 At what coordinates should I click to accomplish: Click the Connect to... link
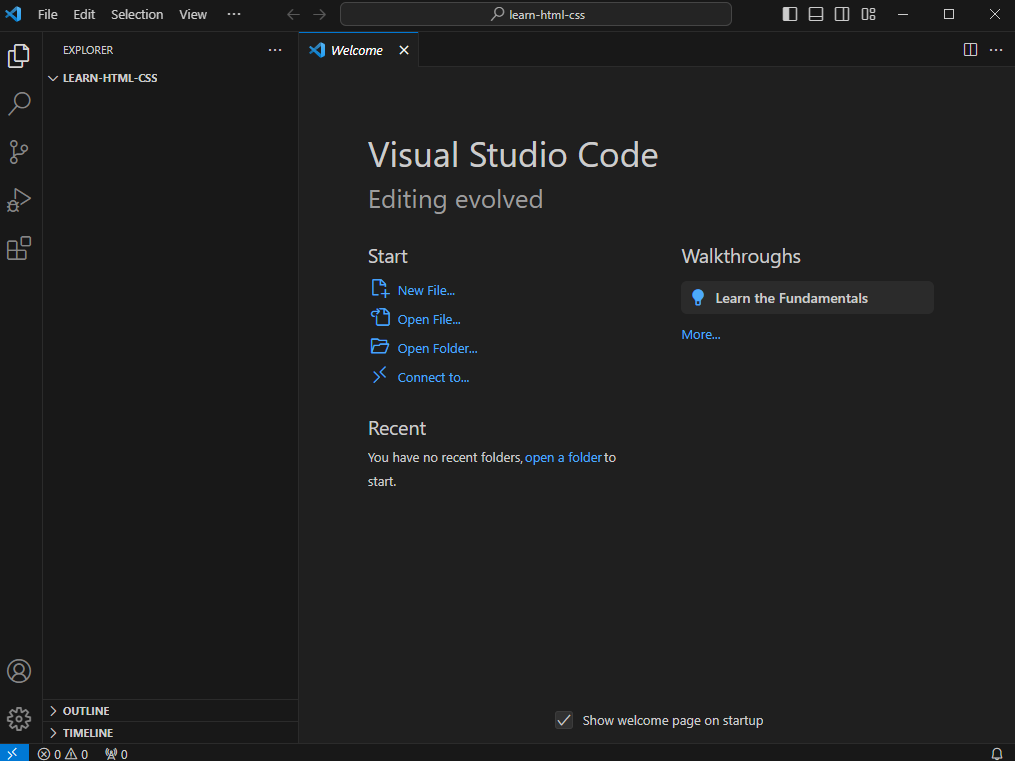click(x=433, y=377)
